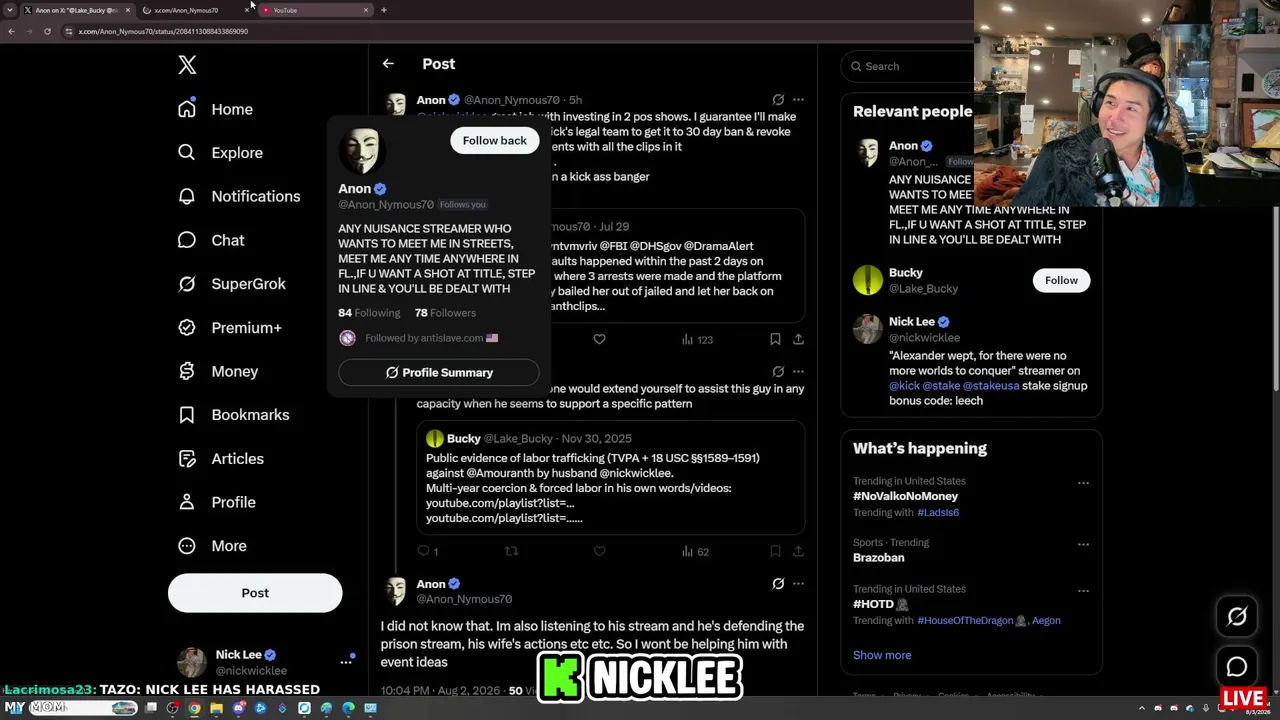The height and width of the screenshot is (720, 1280).
Task: Click Follow back on the Anon hover card
Action: (x=494, y=141)
